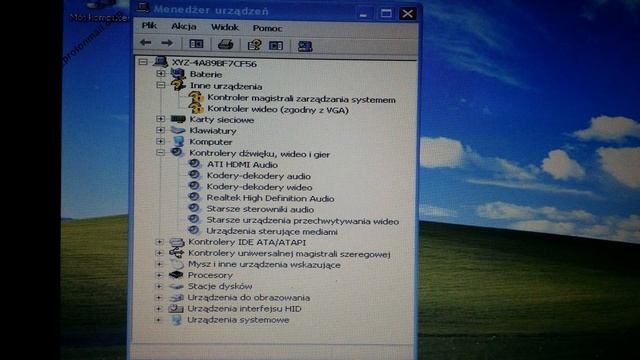Expand the Karty sieciowe category
The height and width of the screenshot is (360, 640).
(160, 119)
